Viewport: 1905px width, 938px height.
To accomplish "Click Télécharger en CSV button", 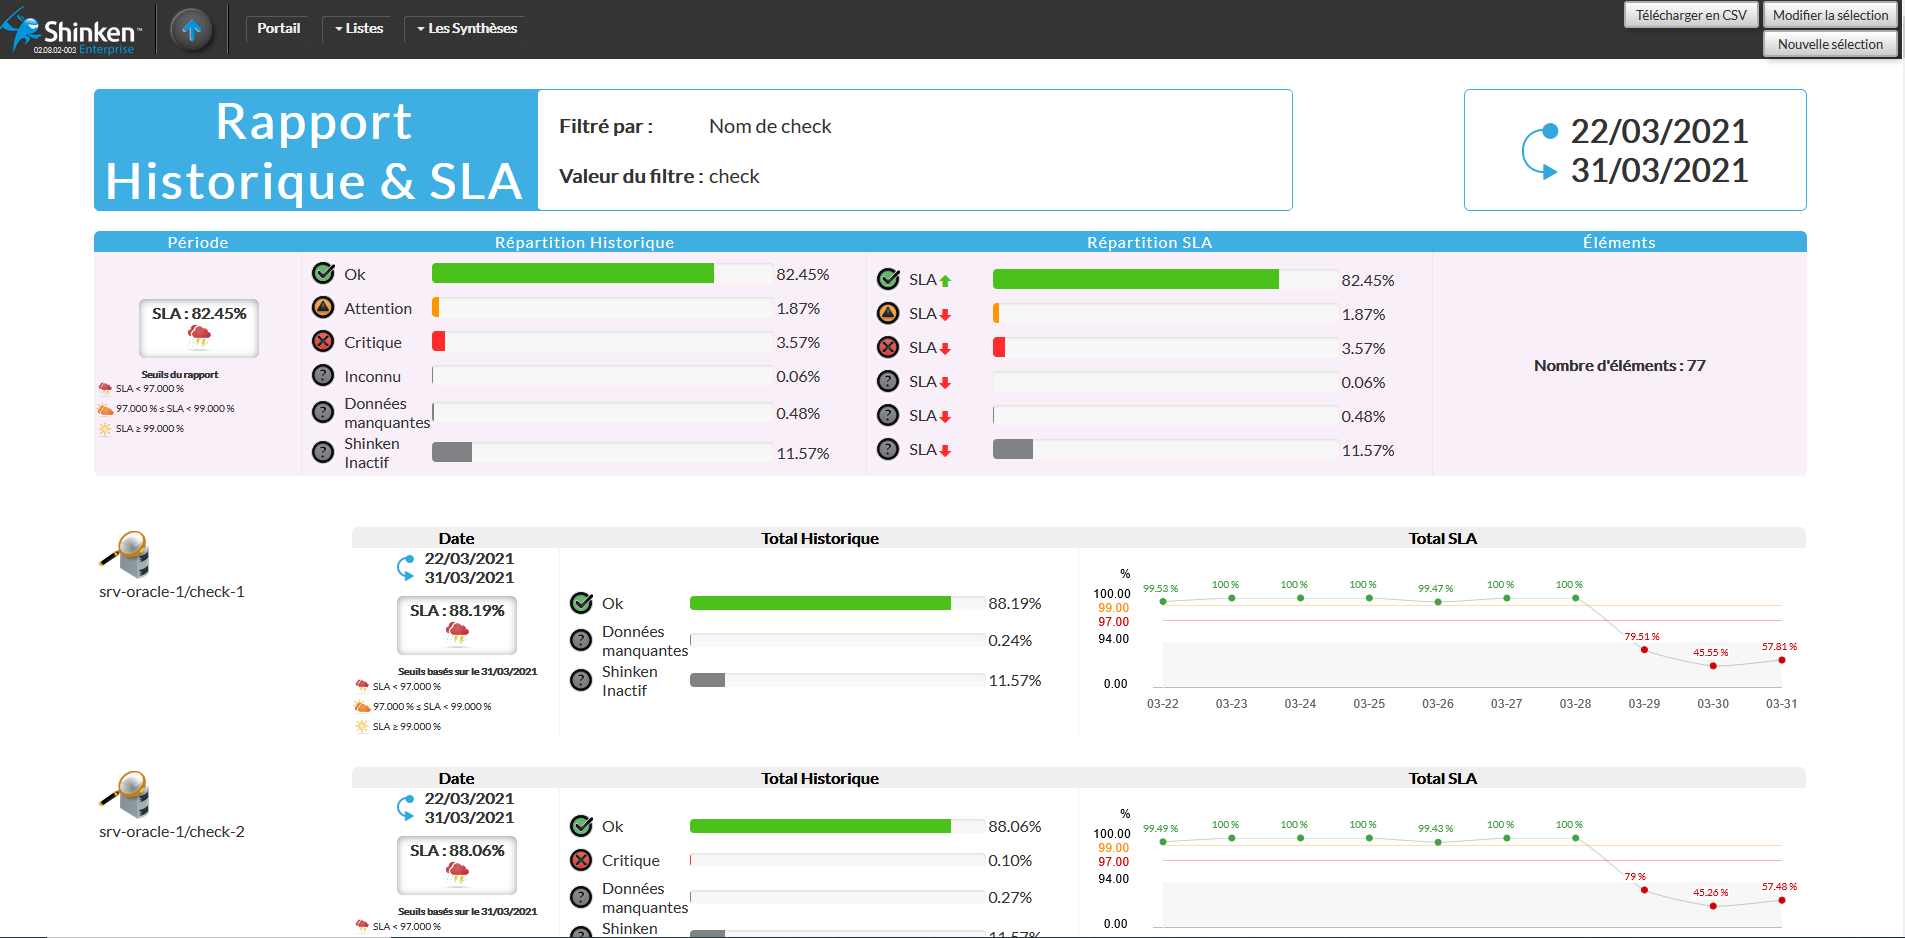I will [1691, 15].
